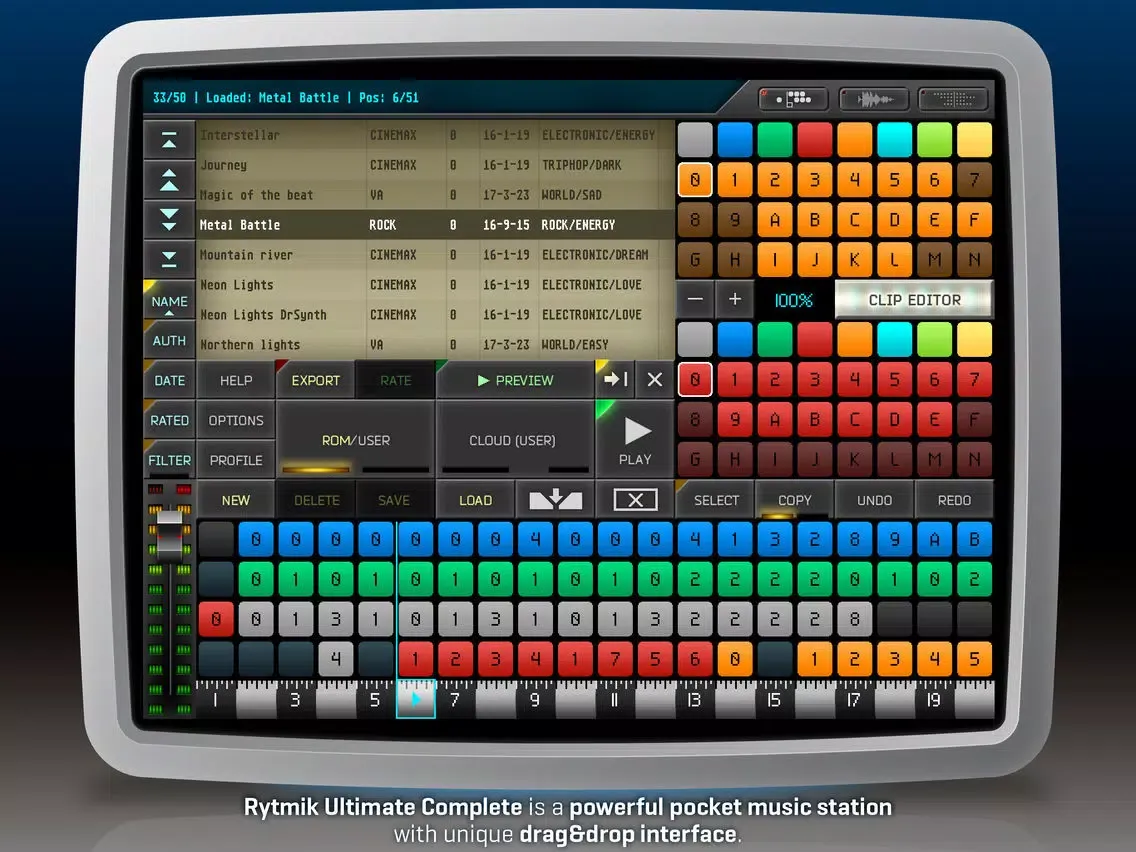Sort song list by DATE
1136x852 pixels.
click(170, 380)
